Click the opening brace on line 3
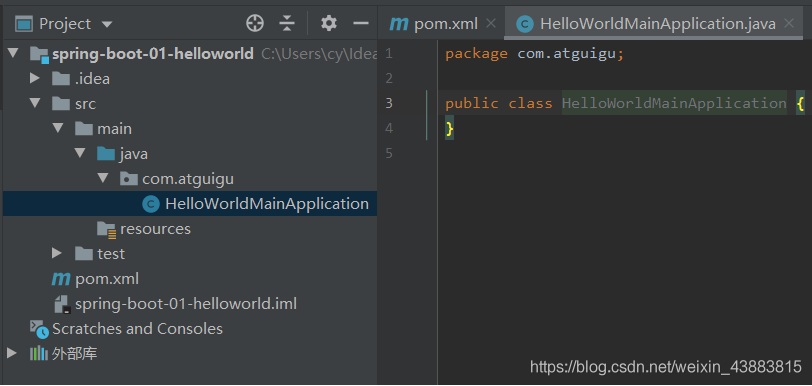This screenshot has width=812, height=386. [x=801, y=104]
